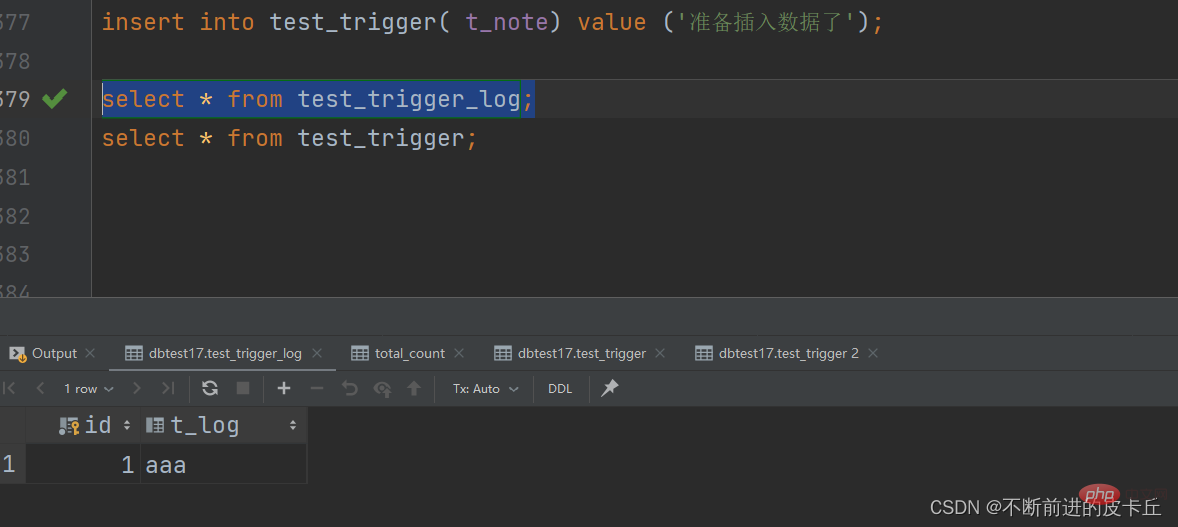
Task: Open the Tx: Auto transaction mode dropdown
Action: (485, 389)
